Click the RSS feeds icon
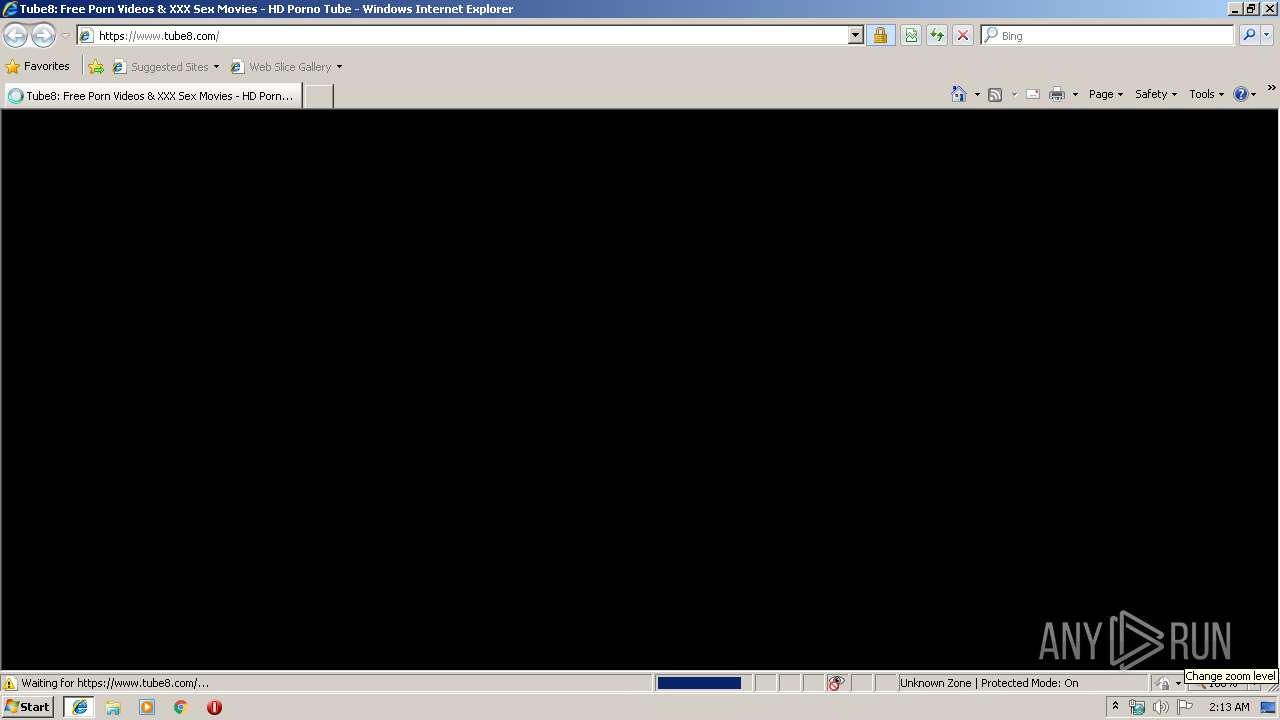The image size is (1280, 720). point(995,94)
